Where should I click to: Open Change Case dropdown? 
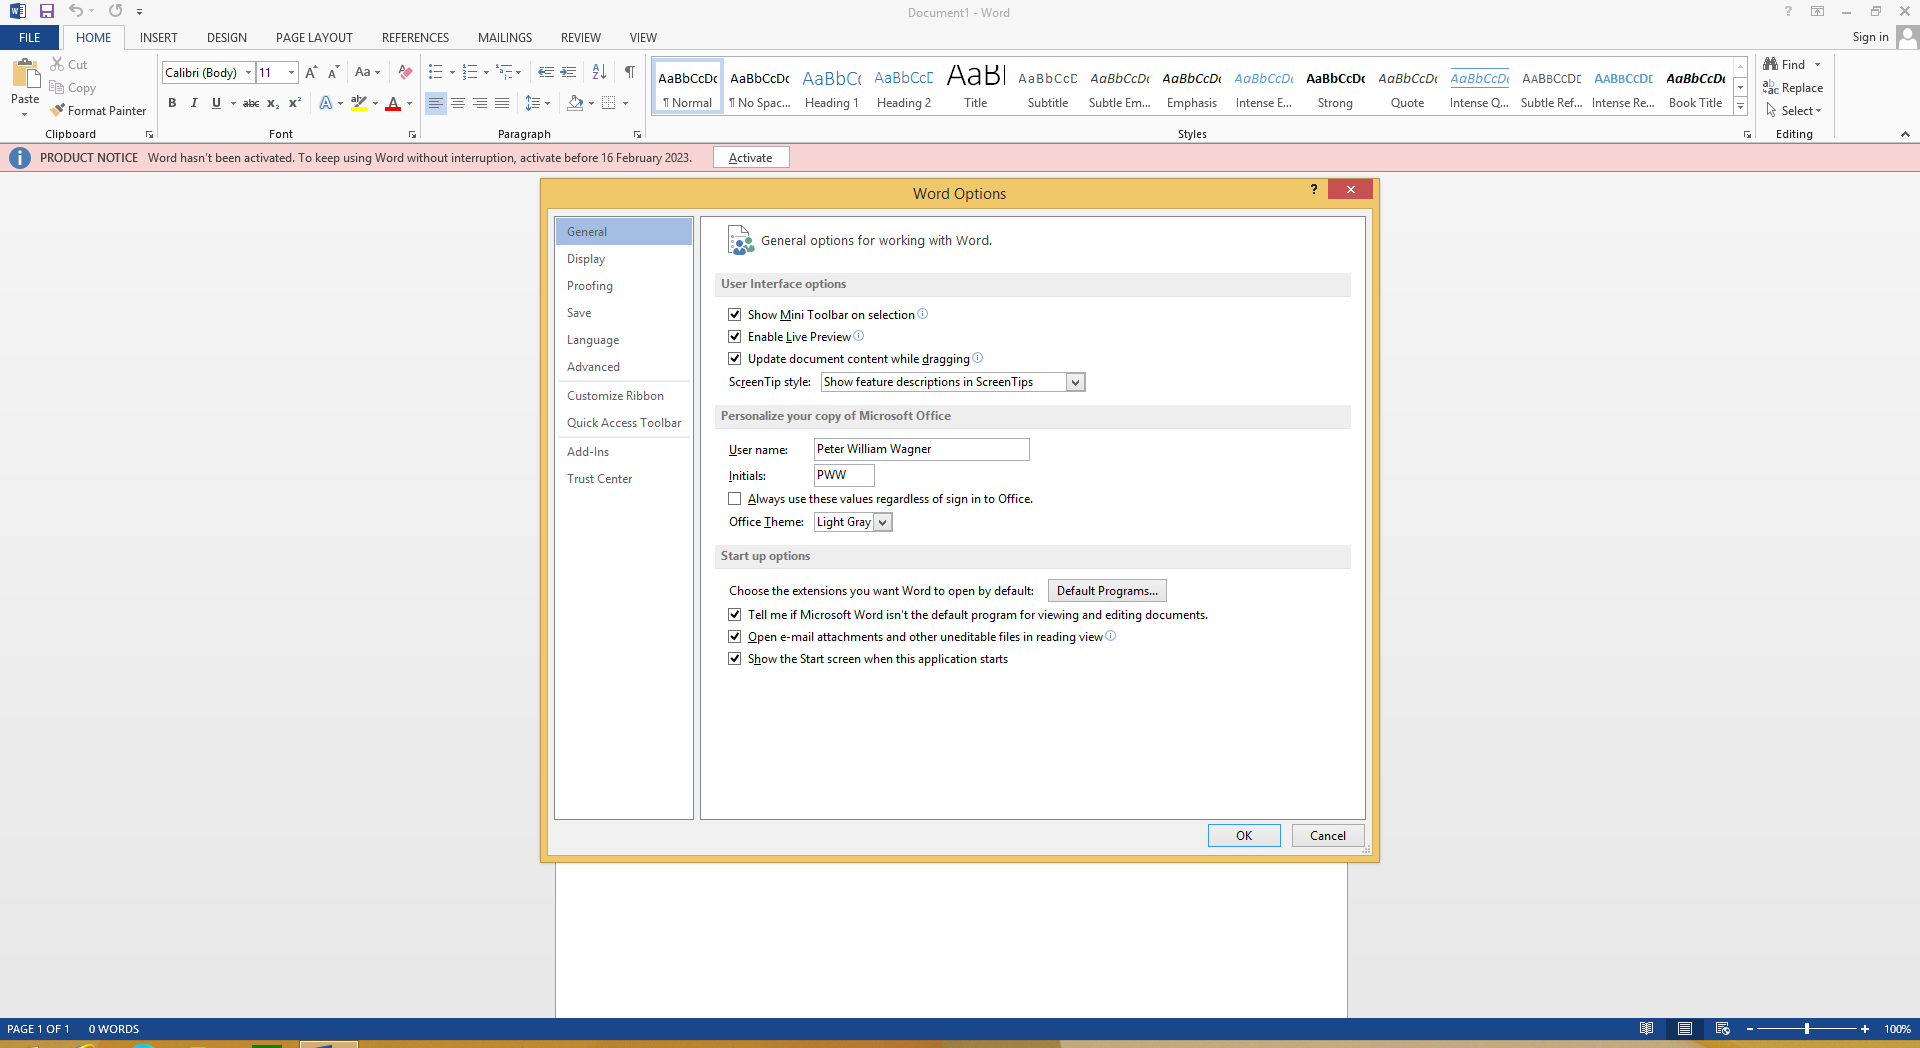pyautogui.click(x=367, y=72)
